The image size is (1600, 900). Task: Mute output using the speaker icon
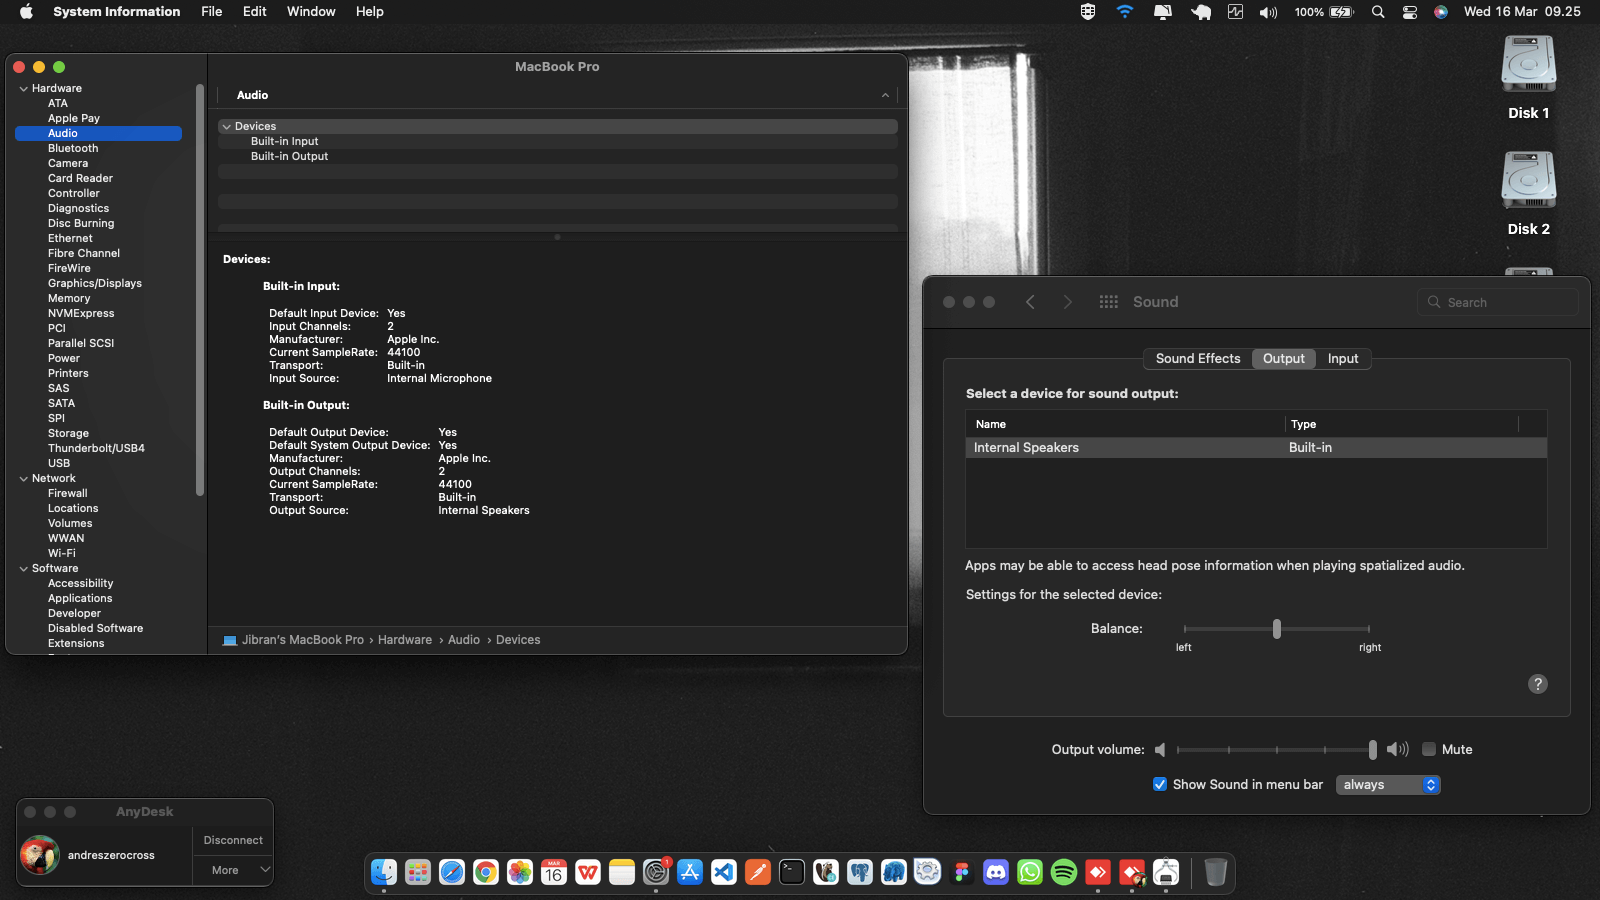coord(1160,749)
